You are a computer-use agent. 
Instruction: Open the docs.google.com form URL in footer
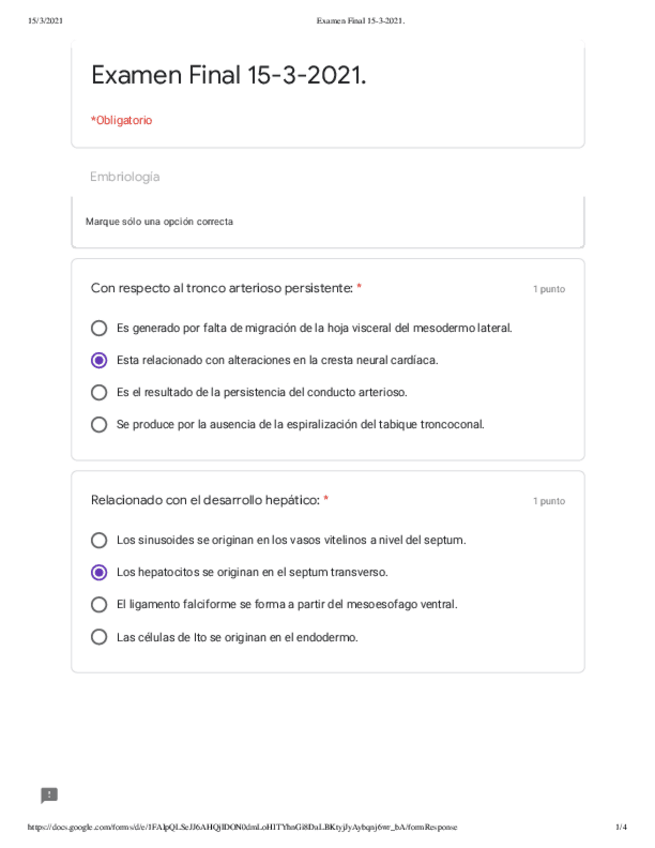coord(243,828)
